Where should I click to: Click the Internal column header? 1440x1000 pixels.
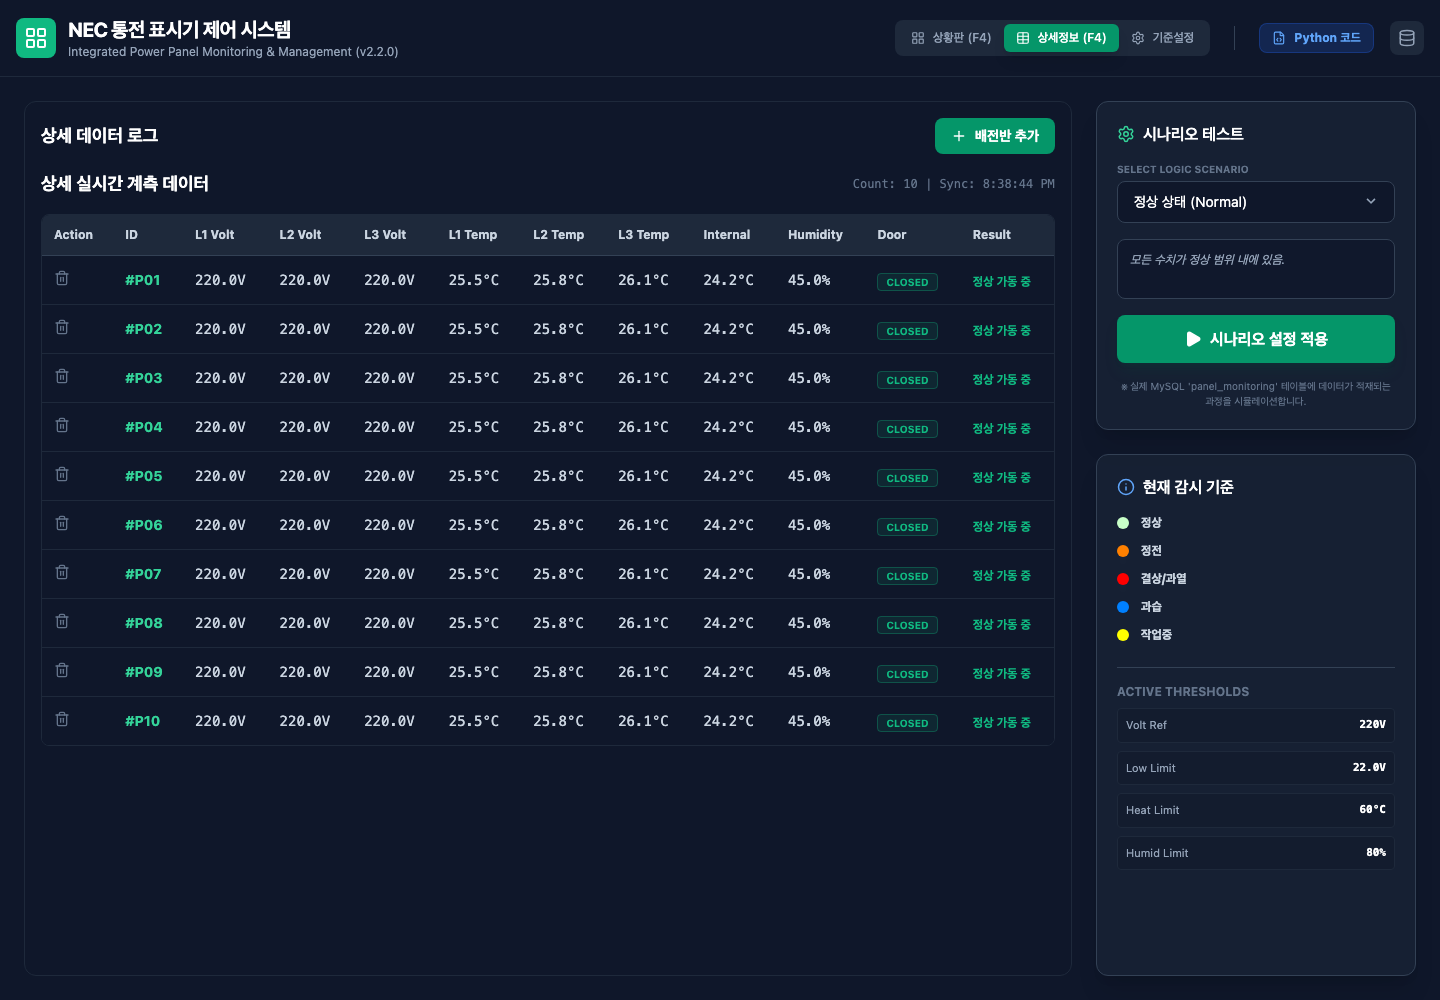pos(727,235)
